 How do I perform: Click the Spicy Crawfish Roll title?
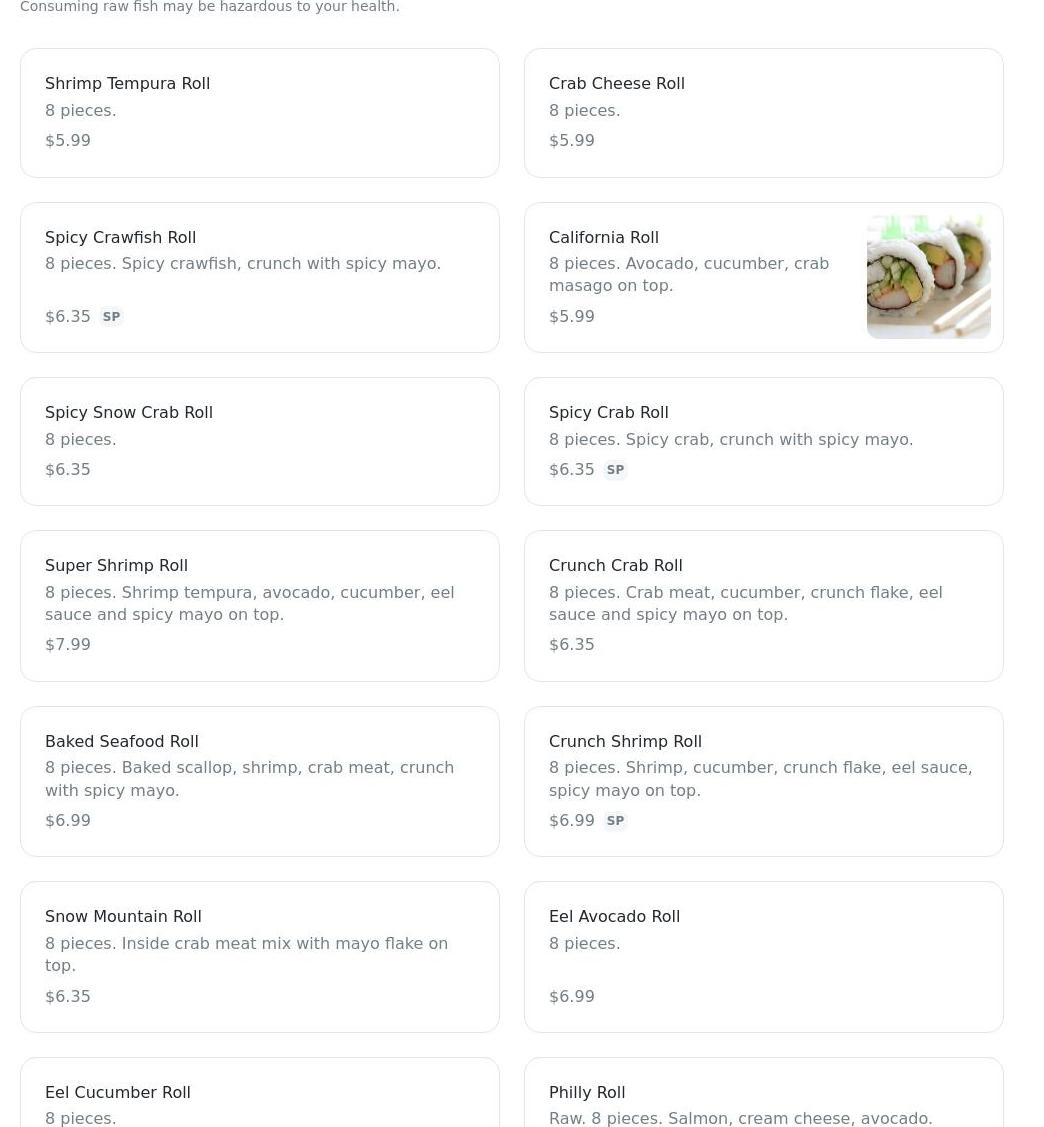coord(120,238)
